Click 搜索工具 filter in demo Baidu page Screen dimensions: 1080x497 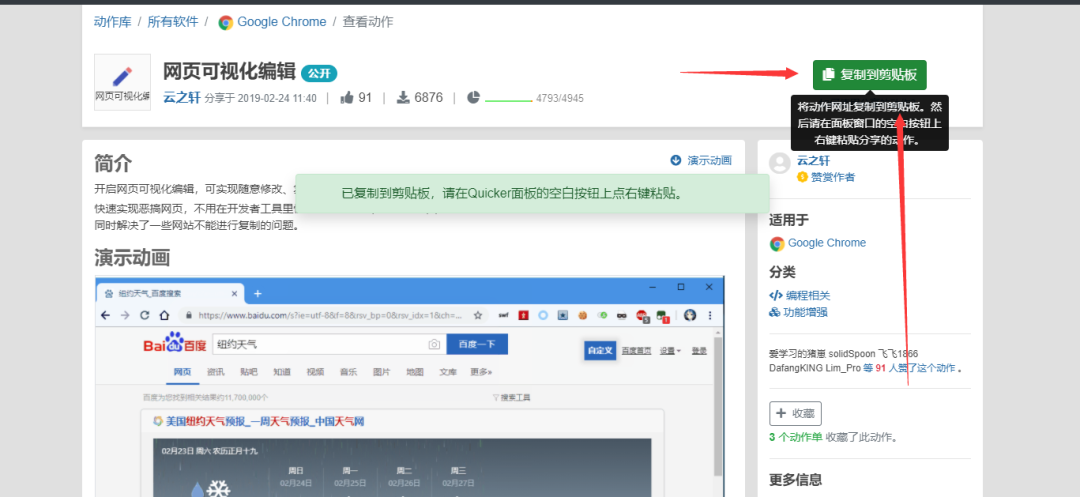pyautogui.click(x=511, y=397)
